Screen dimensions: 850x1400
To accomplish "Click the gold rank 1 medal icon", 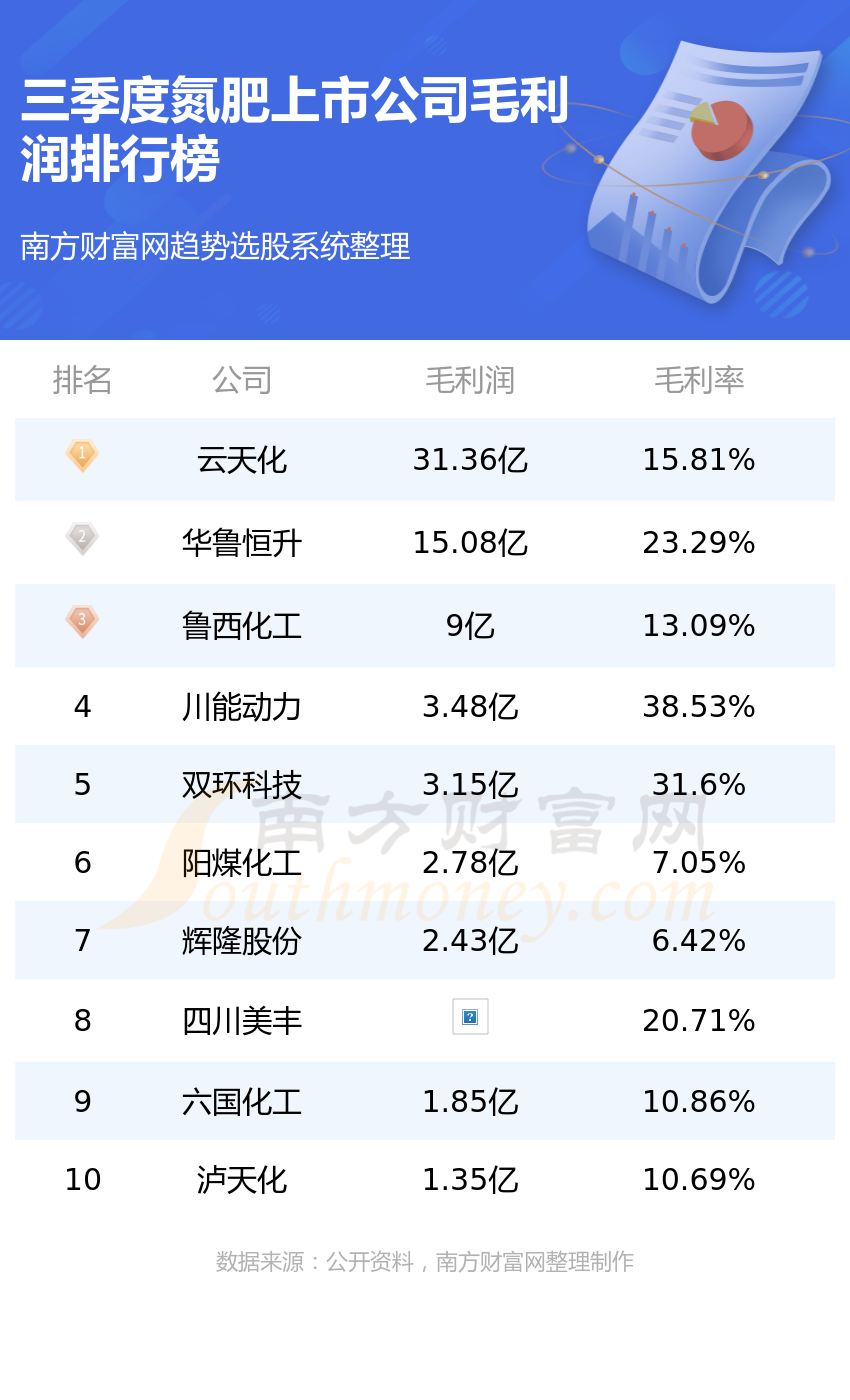I will tap(82, 455).
